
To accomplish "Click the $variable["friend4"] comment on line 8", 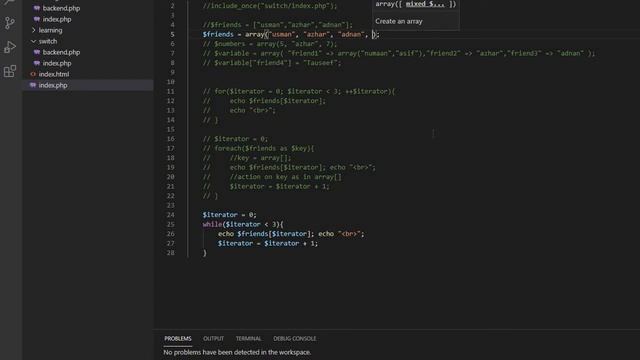I will click(x=272, y=63).
